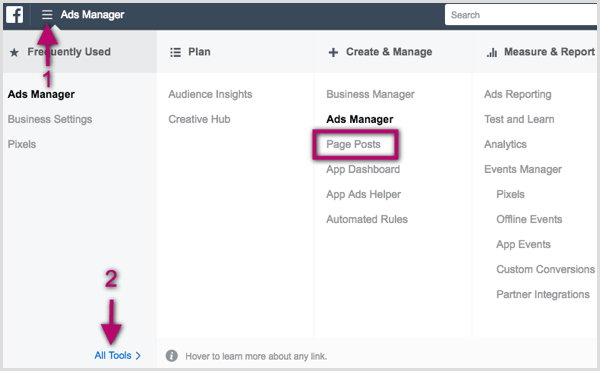Select the Measure & Report header
Screen dimensions: 600x371
point(549,52)
